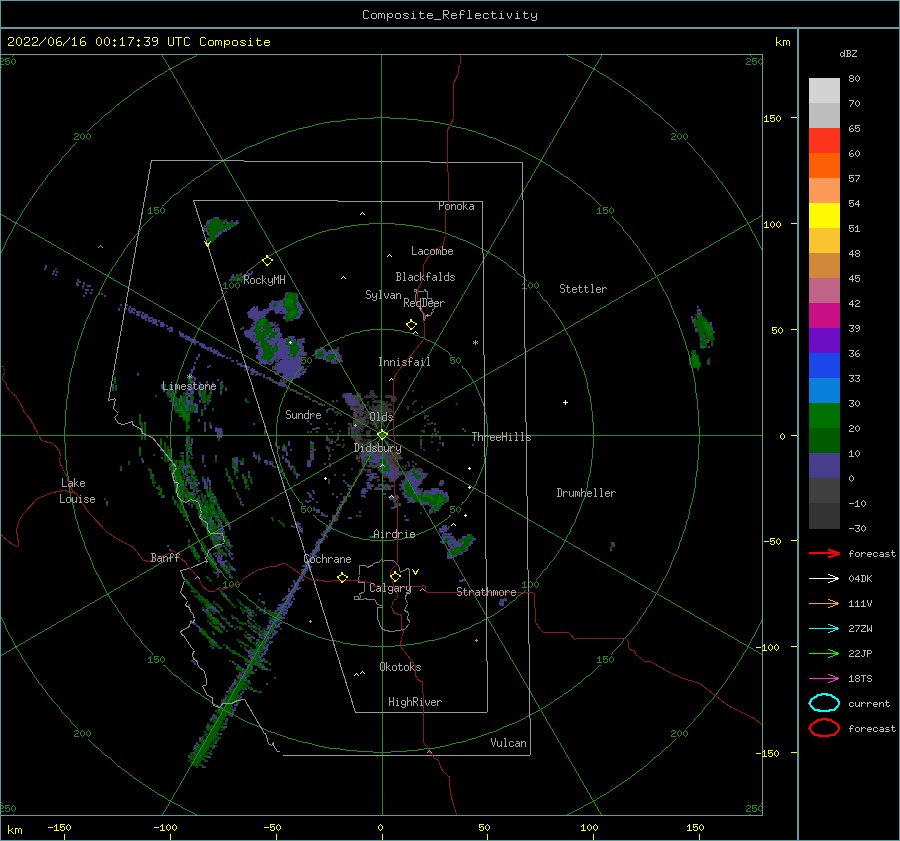Click the red forecast arrow in legend
900x841 pixels.
[824, 553]
